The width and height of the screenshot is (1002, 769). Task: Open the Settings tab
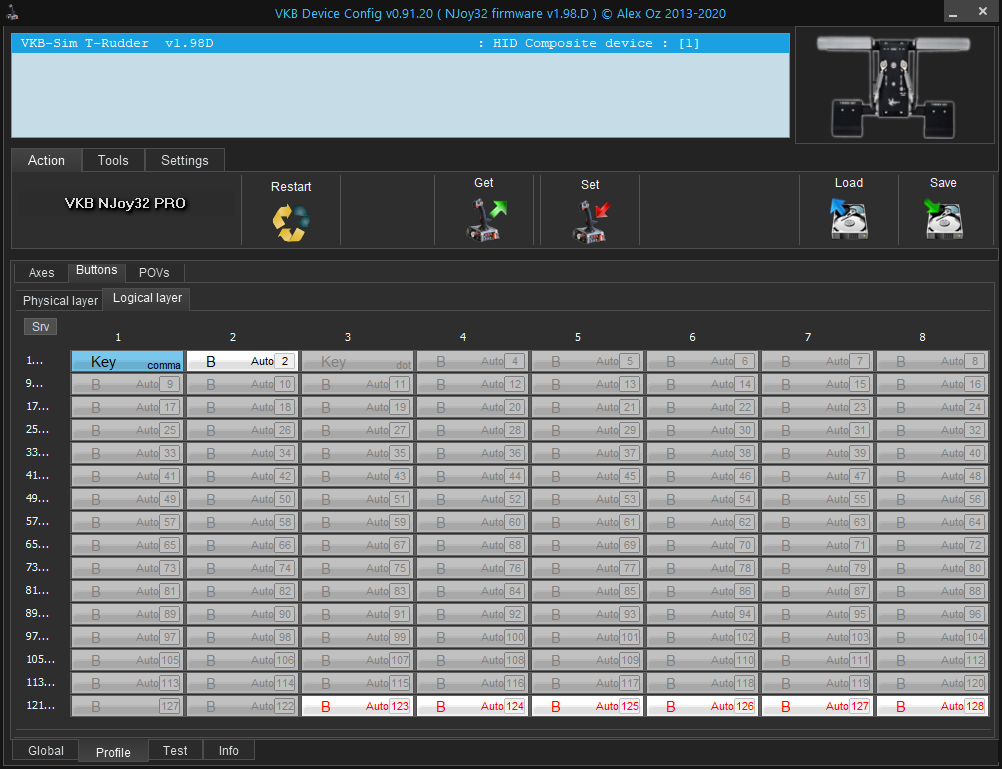[x=185, y=160]
